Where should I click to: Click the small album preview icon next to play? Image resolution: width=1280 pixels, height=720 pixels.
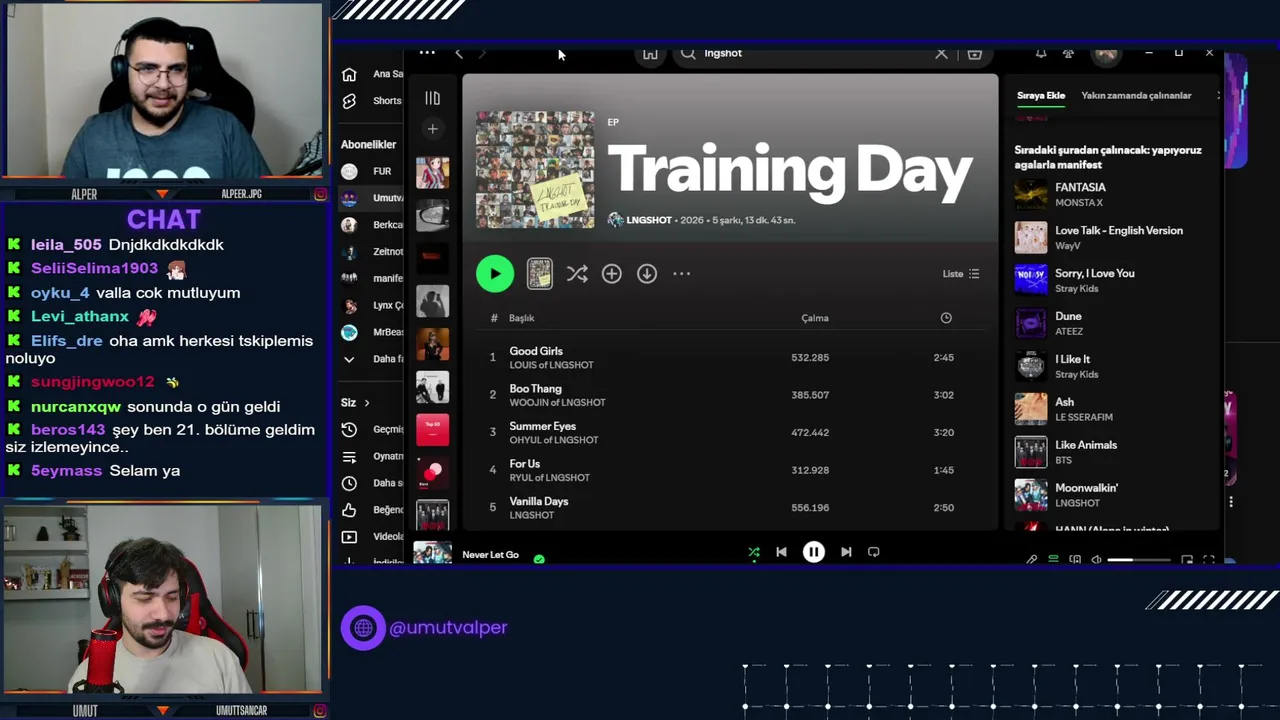540,274
